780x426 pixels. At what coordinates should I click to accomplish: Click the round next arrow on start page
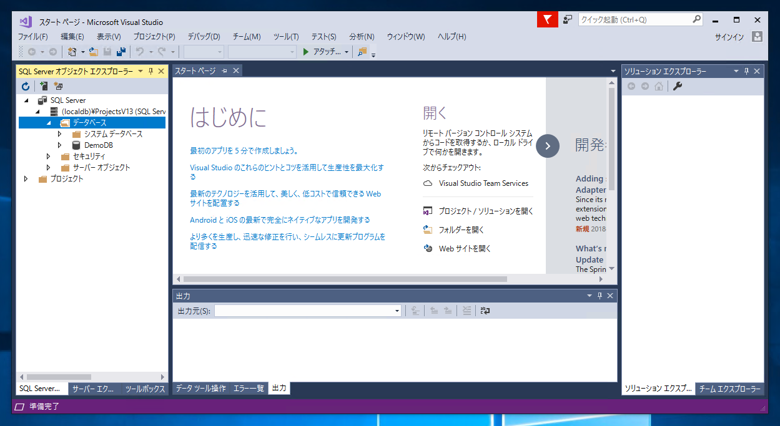[x=547, y=146]
